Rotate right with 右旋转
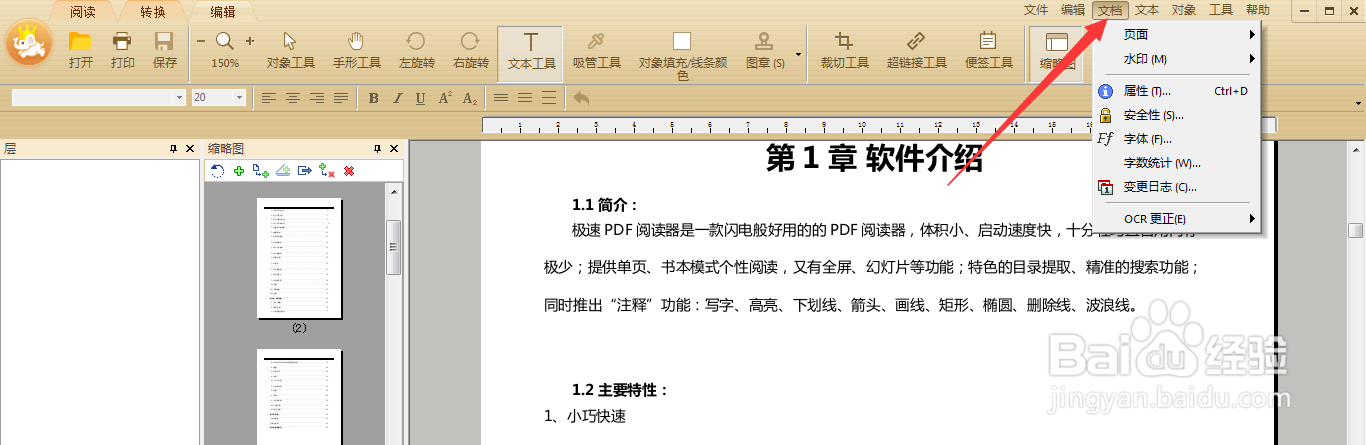 470,51
